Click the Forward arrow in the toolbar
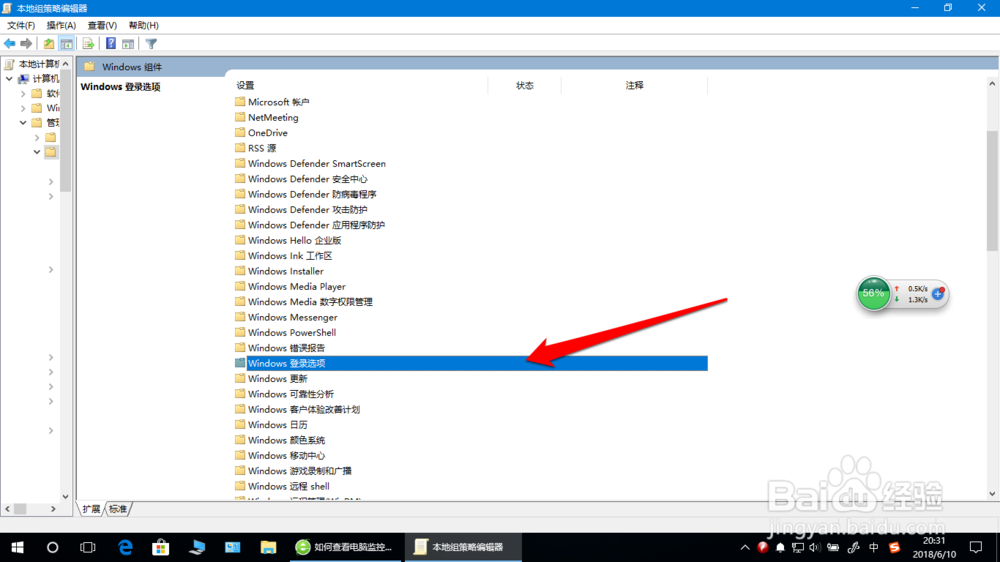This screenshot has width=1000, height=562. click(x=26, y=43)
